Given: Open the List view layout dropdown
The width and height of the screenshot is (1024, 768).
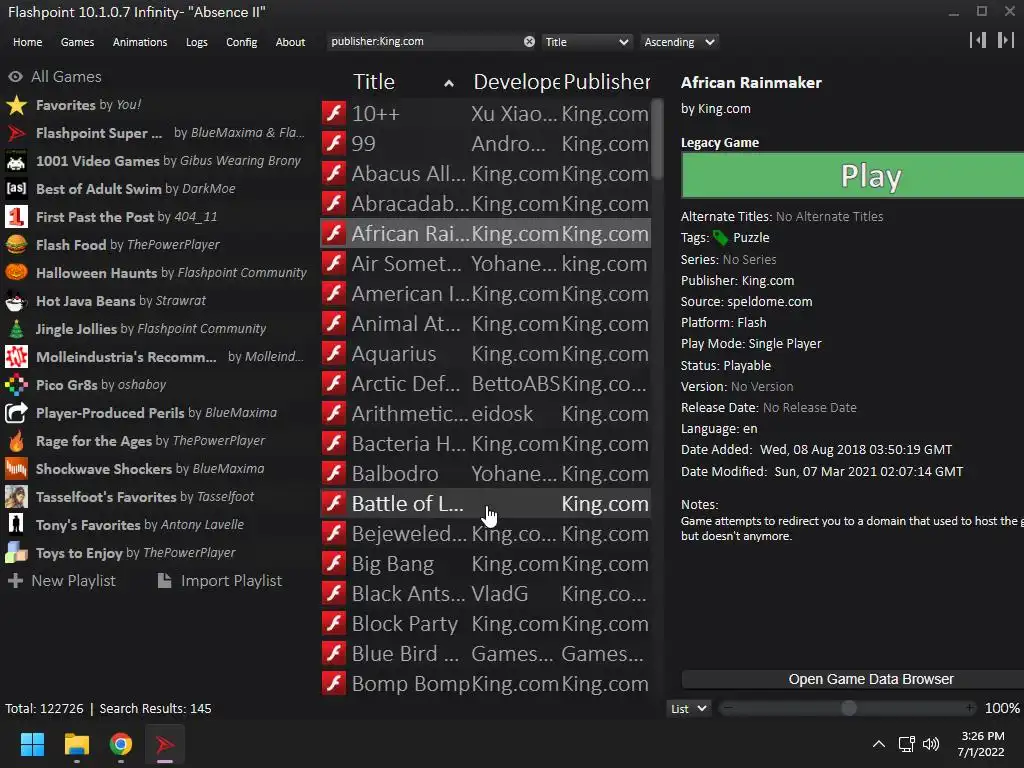Looking at the screenshot, I should tap(689, 709).
